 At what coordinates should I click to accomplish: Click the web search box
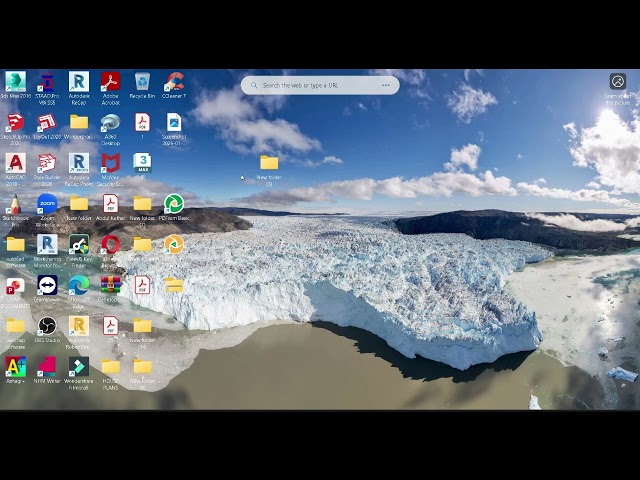[320, 85]
